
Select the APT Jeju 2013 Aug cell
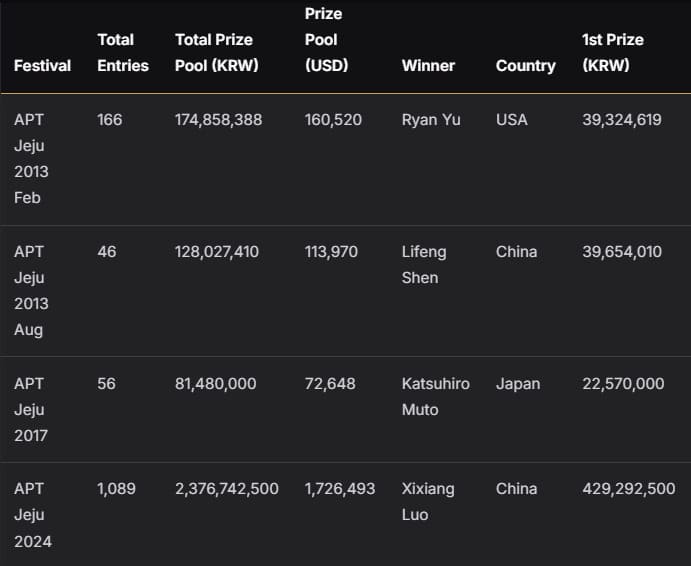pos(31,290)
